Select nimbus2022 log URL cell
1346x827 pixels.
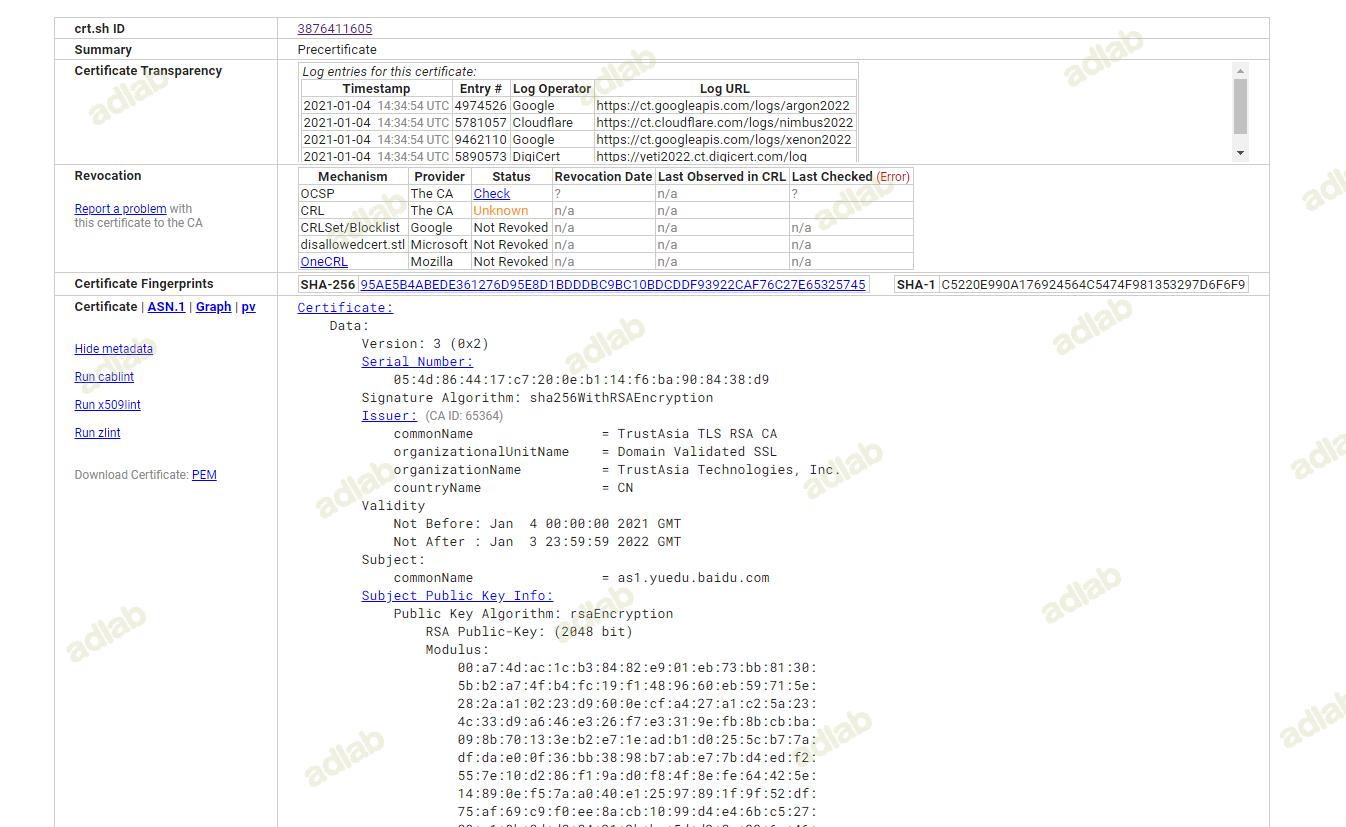(725, 123)
